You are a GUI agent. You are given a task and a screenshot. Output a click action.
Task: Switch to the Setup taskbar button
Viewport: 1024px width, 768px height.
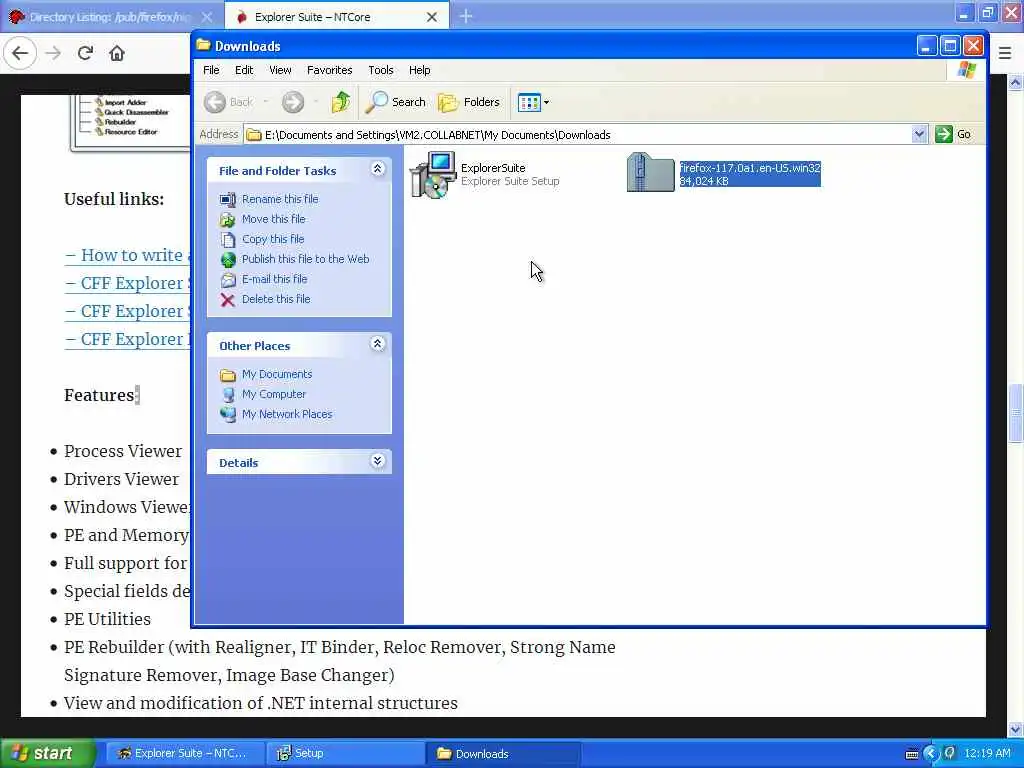[x=344, y=753]
